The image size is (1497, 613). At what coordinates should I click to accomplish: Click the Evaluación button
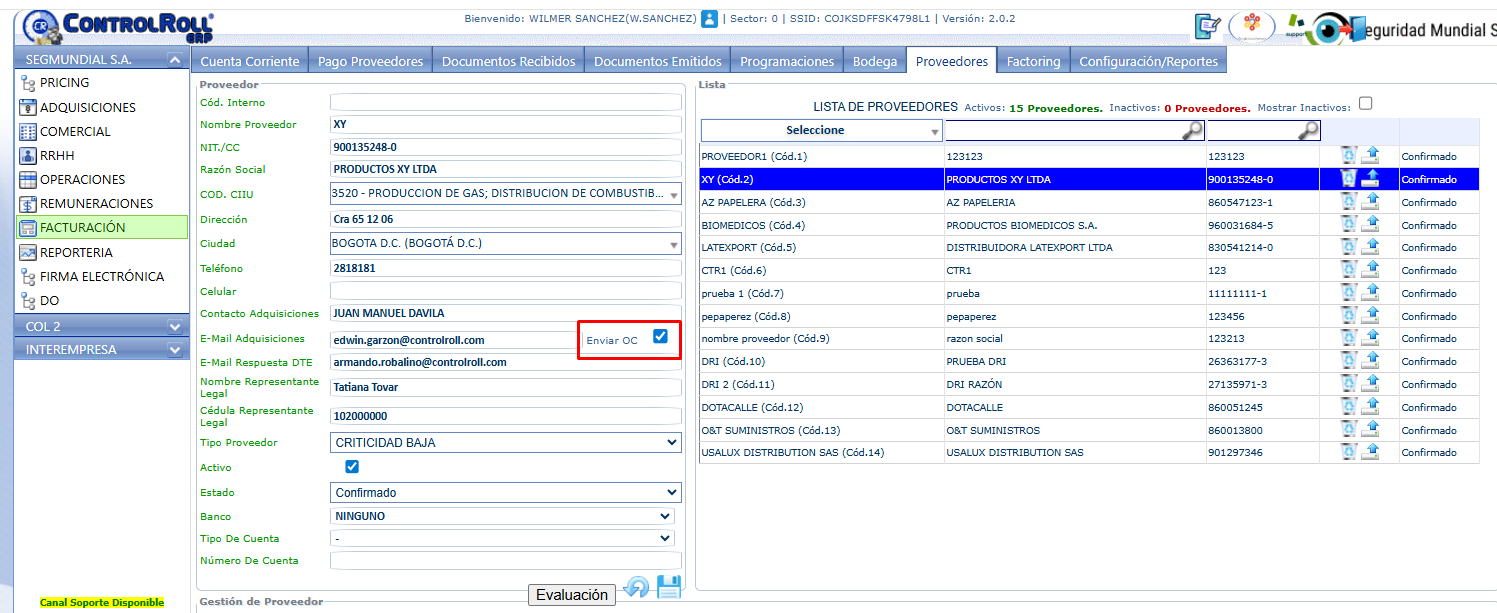click(572, 595)
